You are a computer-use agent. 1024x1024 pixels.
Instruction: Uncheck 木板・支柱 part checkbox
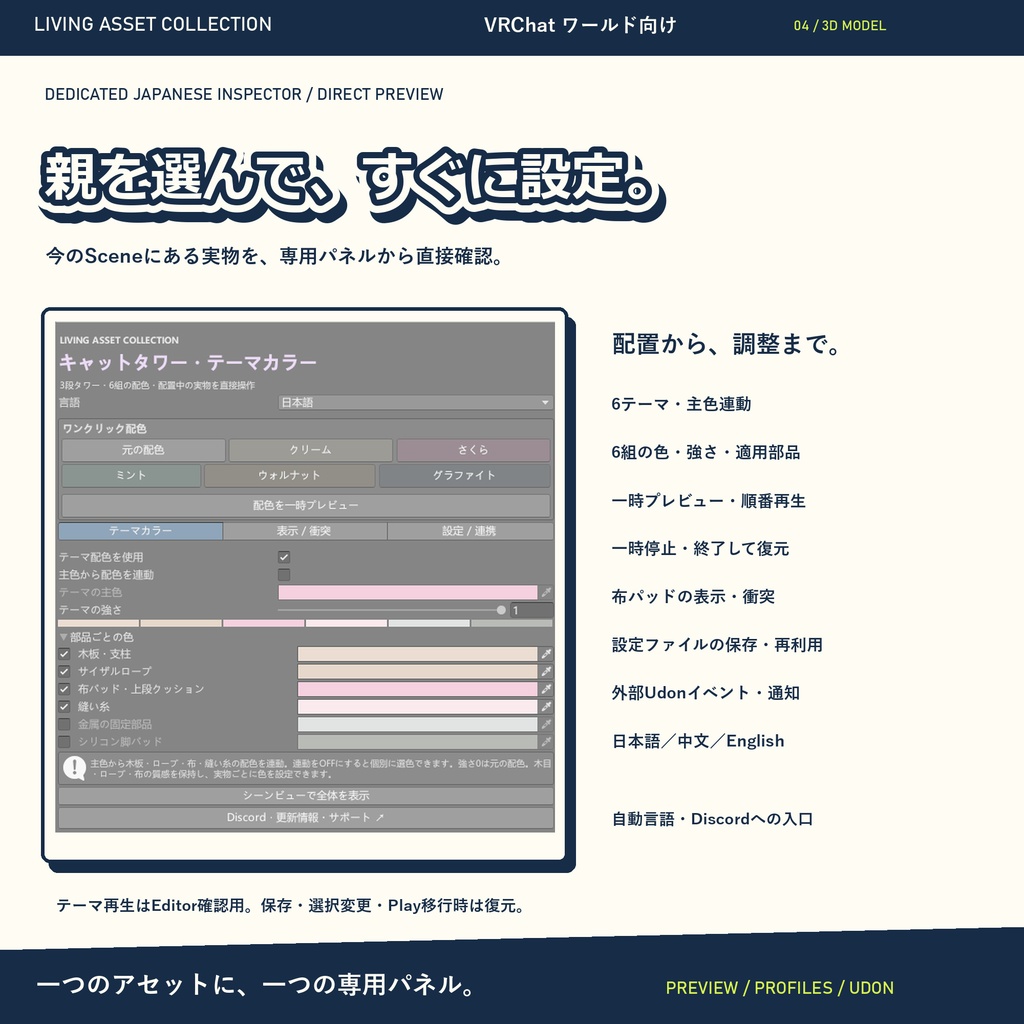[64, 654]
